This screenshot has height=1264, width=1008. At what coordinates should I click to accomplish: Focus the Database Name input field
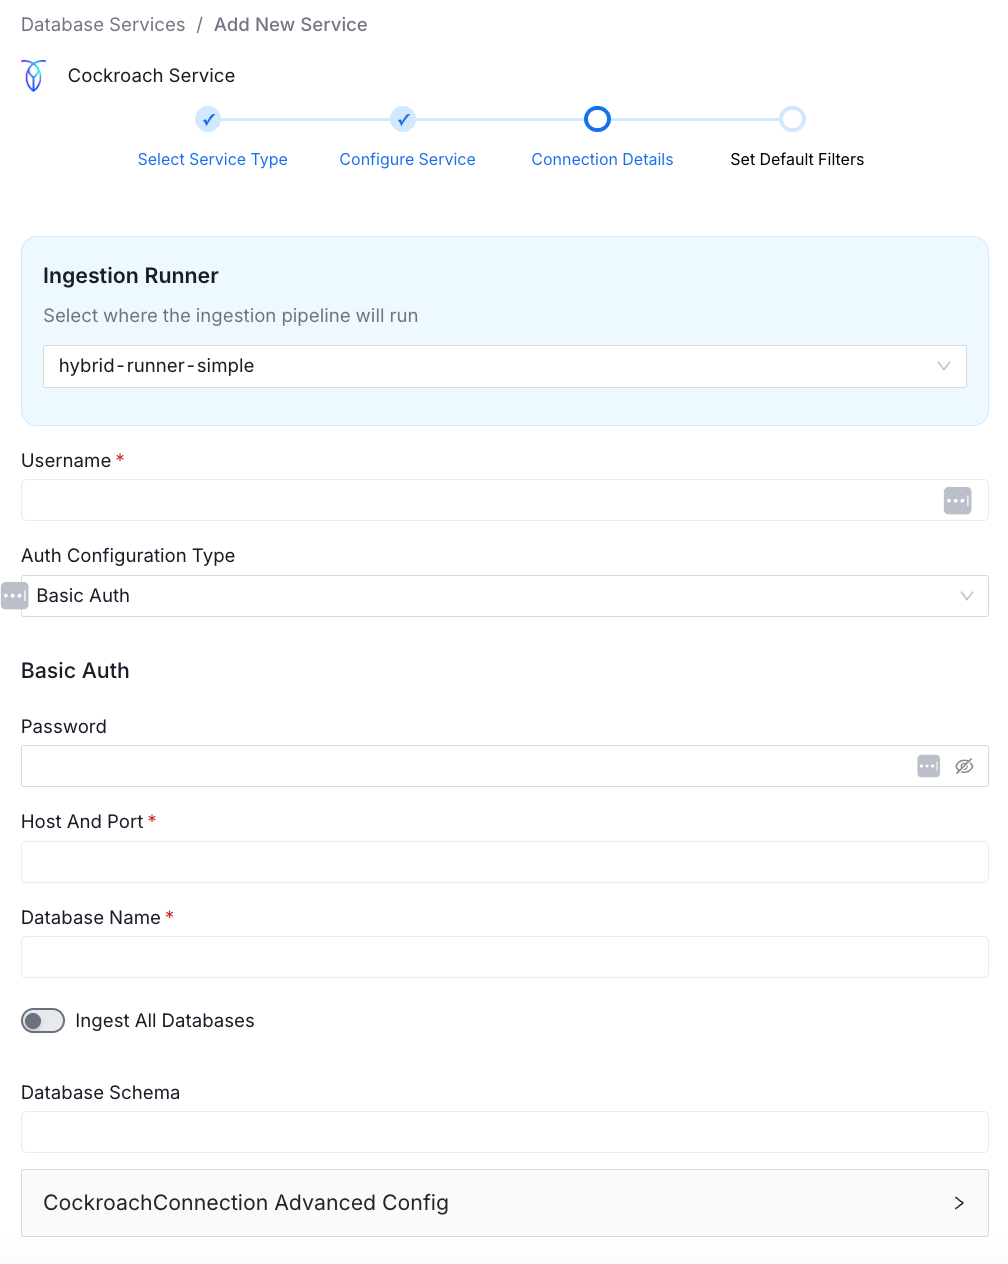click(x=505, y=957)
